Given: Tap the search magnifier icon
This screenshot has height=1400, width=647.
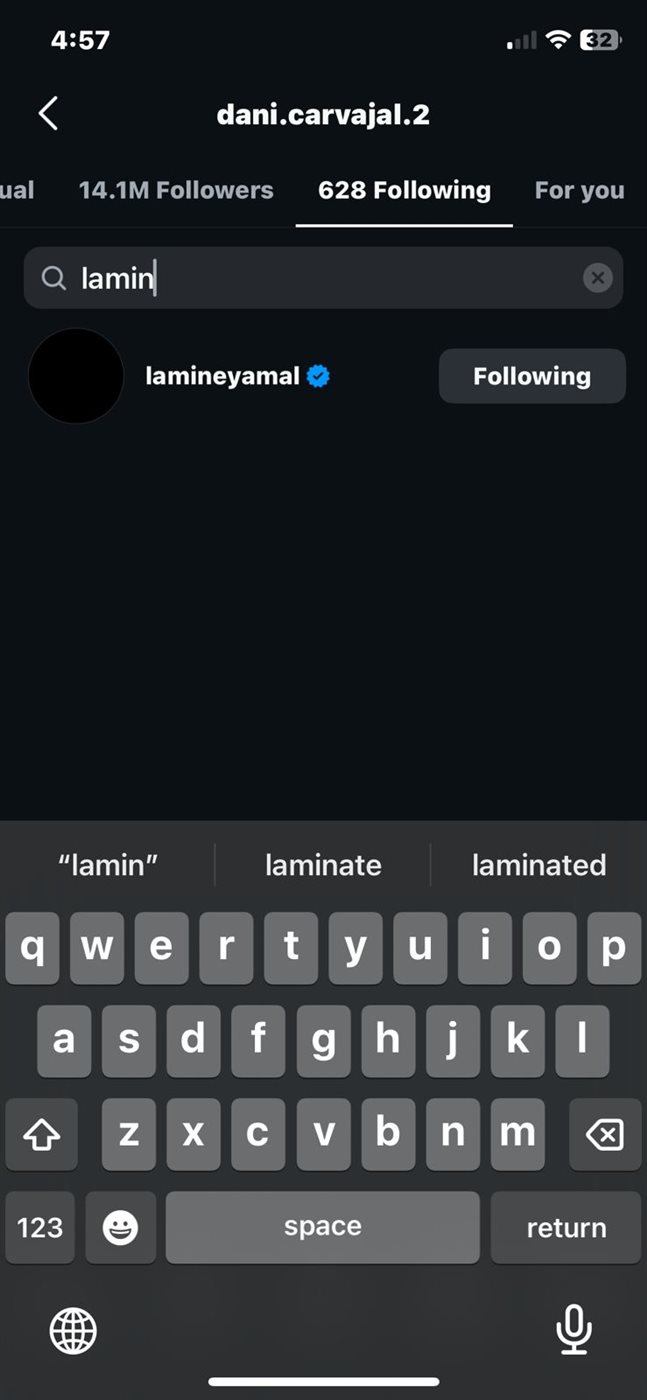Looking at the screenshot, I should (x=54, y=278).
